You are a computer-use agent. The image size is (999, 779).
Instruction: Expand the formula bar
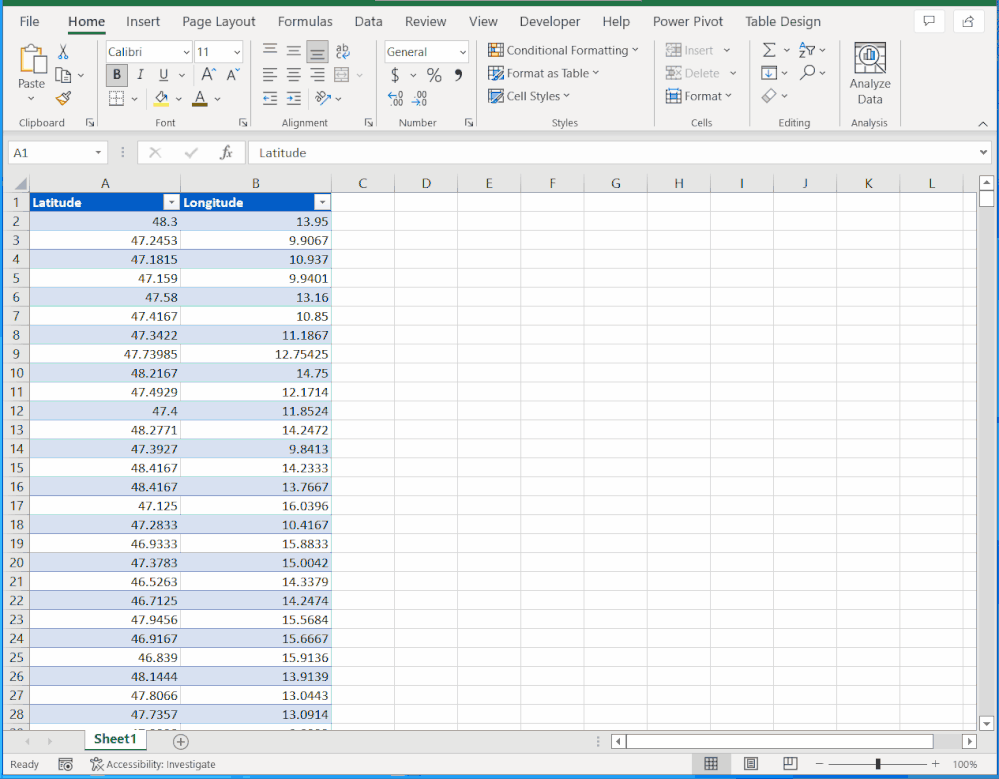click(983, 152)
